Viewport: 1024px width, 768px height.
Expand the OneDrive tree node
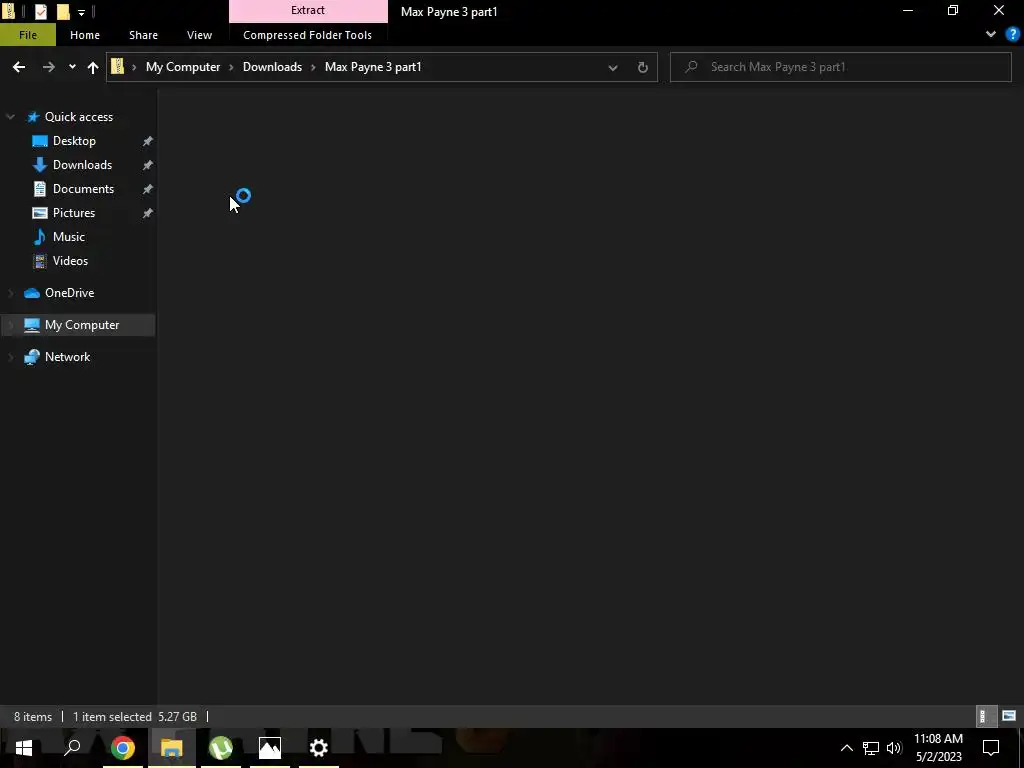point(10,293)
